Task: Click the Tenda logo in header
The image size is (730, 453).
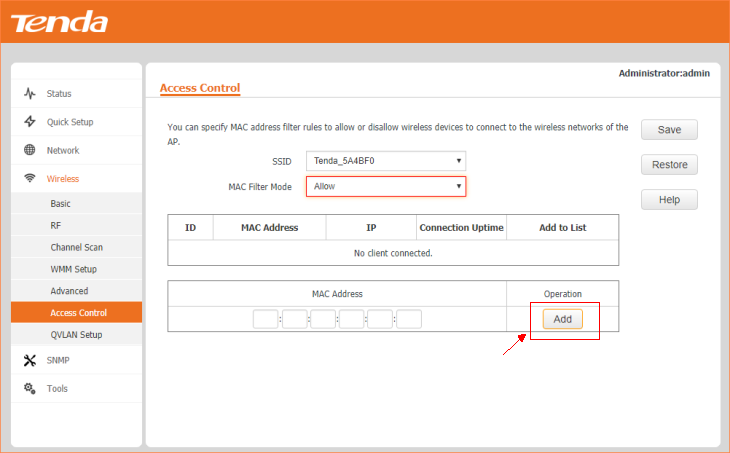Action: pyautogui.click(x=59, y=22)
